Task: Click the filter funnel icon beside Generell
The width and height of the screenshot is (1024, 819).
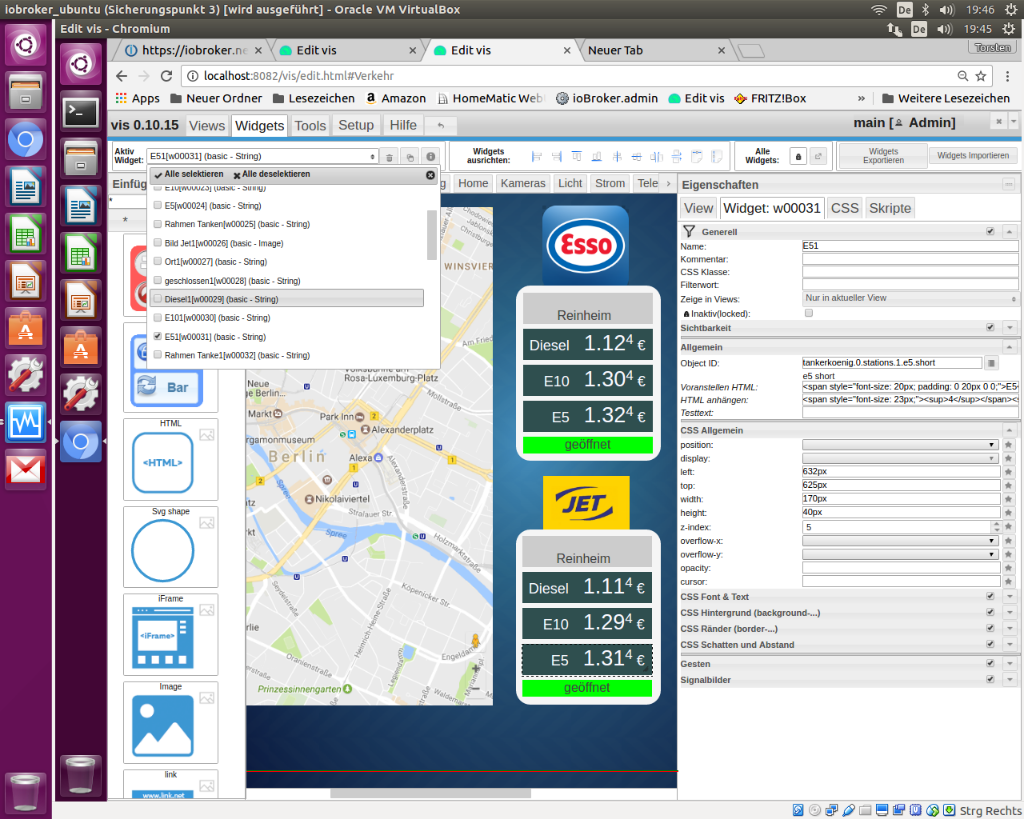Action: 688,231
